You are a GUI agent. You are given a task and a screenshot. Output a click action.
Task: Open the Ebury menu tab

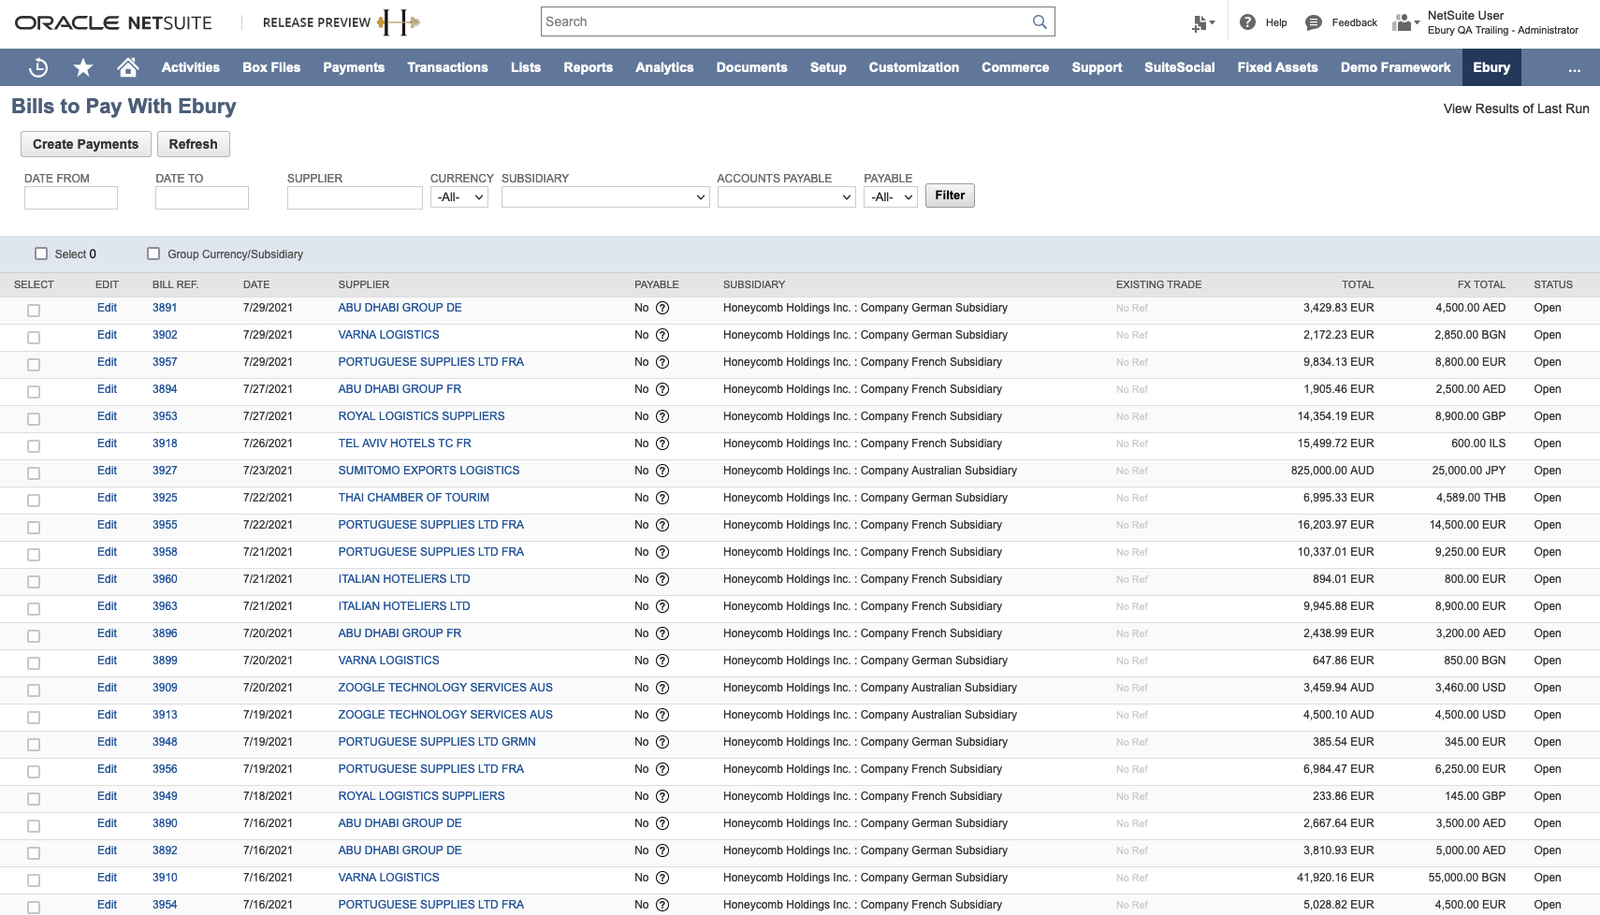coord(1491,67)
